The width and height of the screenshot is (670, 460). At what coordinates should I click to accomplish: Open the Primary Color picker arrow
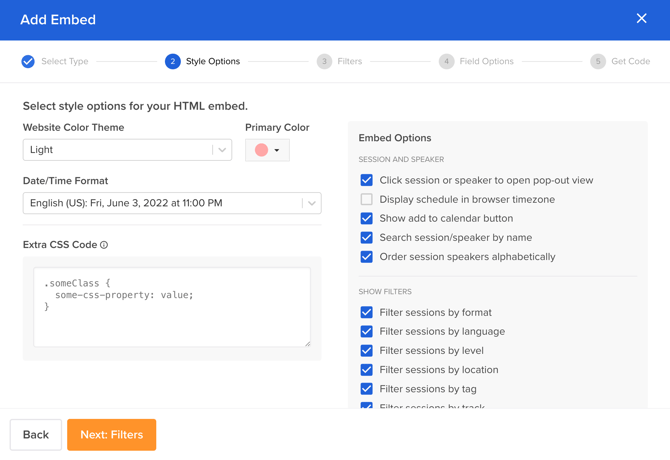pos(277,151)
